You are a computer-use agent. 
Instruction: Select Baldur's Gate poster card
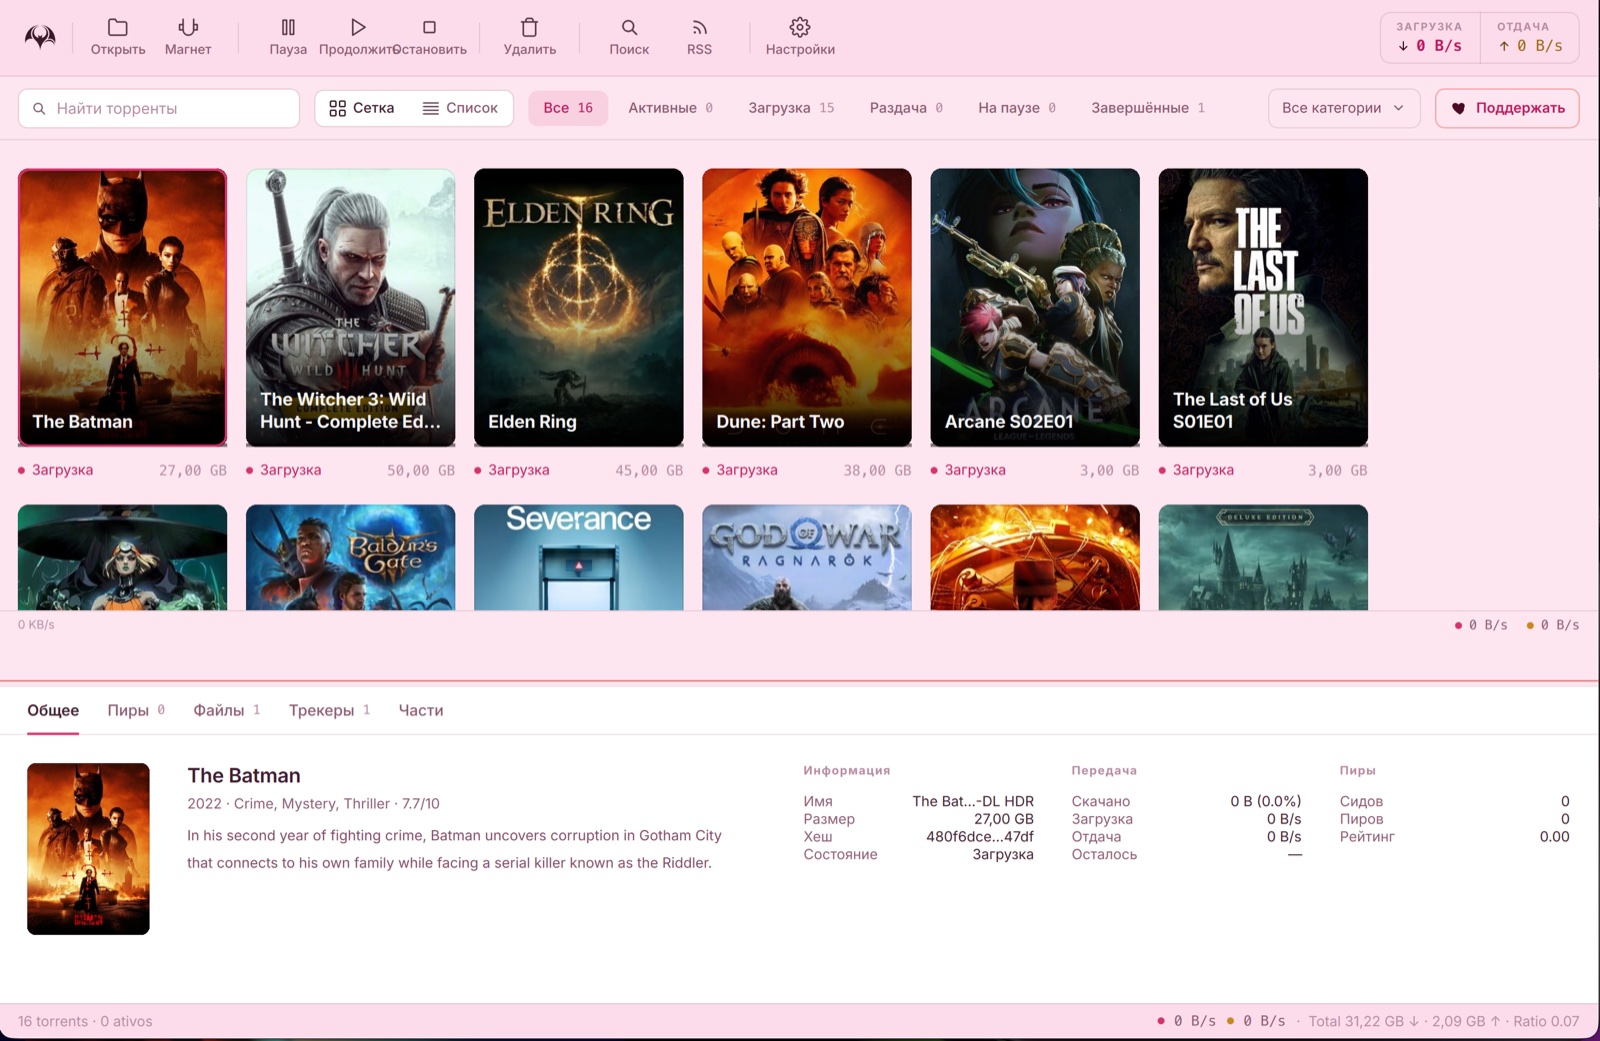coord(351,557)
